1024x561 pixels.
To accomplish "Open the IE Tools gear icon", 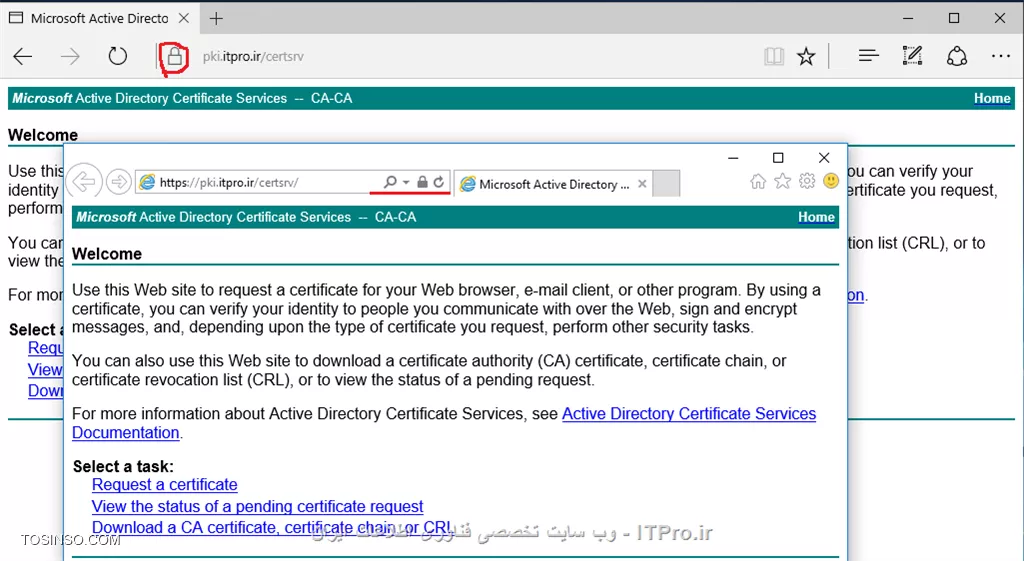I will tap(807, 181).
